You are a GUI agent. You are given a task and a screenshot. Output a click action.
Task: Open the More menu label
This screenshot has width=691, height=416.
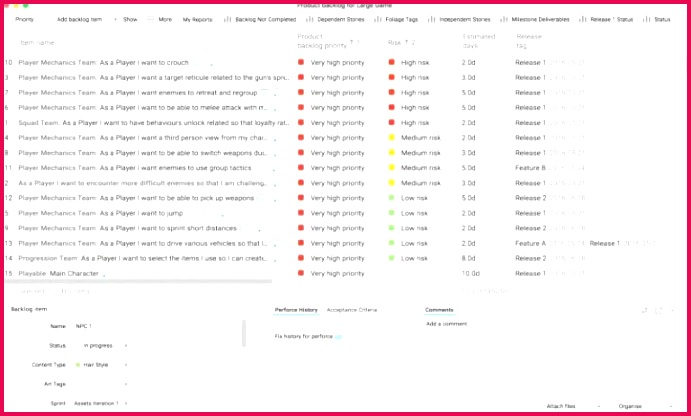point(165,19)
